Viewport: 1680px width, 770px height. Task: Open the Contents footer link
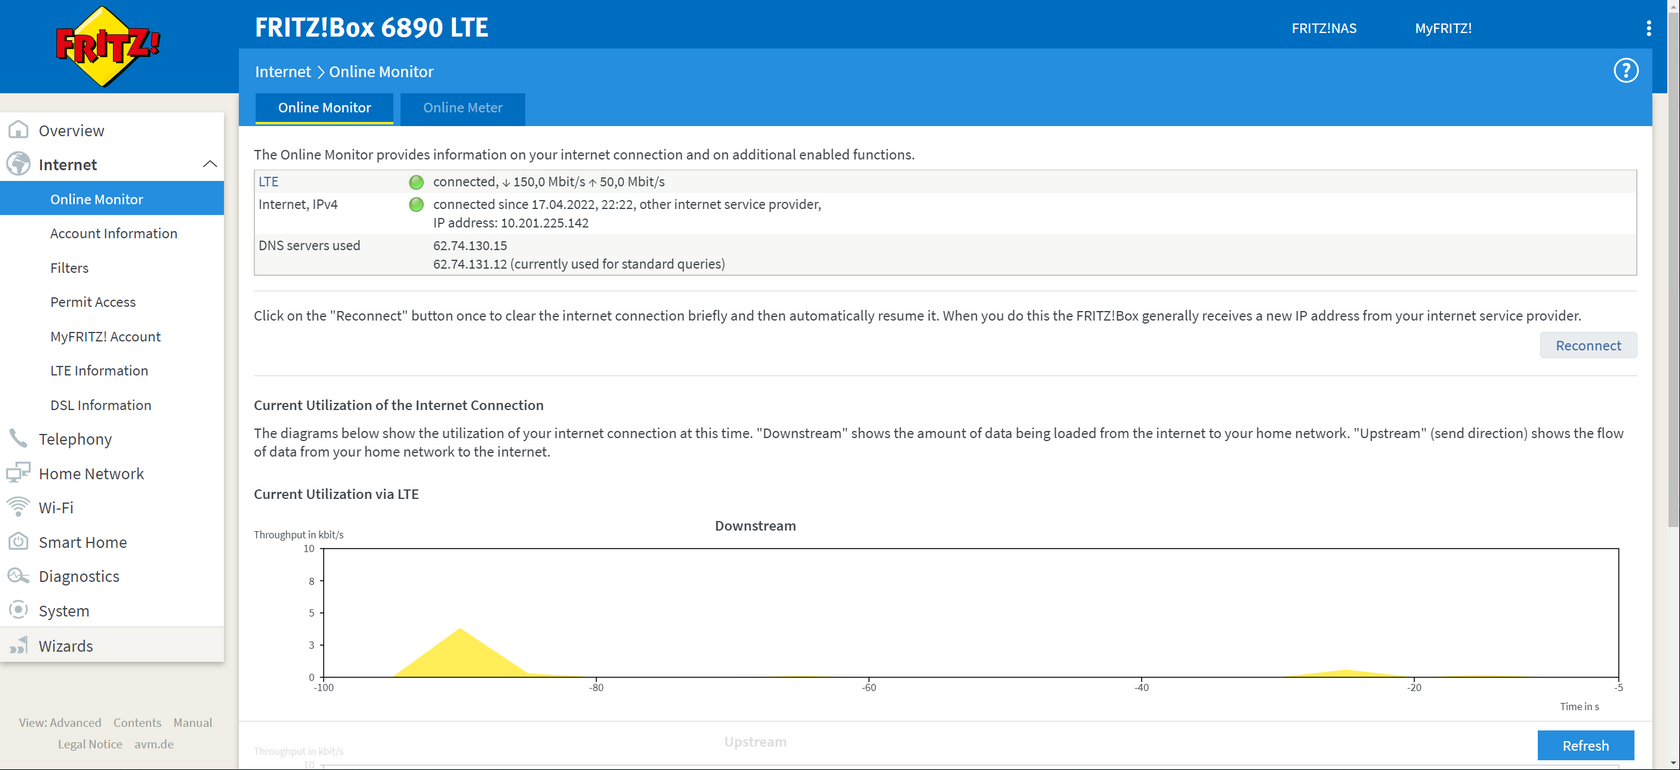(x=137, y=722)
